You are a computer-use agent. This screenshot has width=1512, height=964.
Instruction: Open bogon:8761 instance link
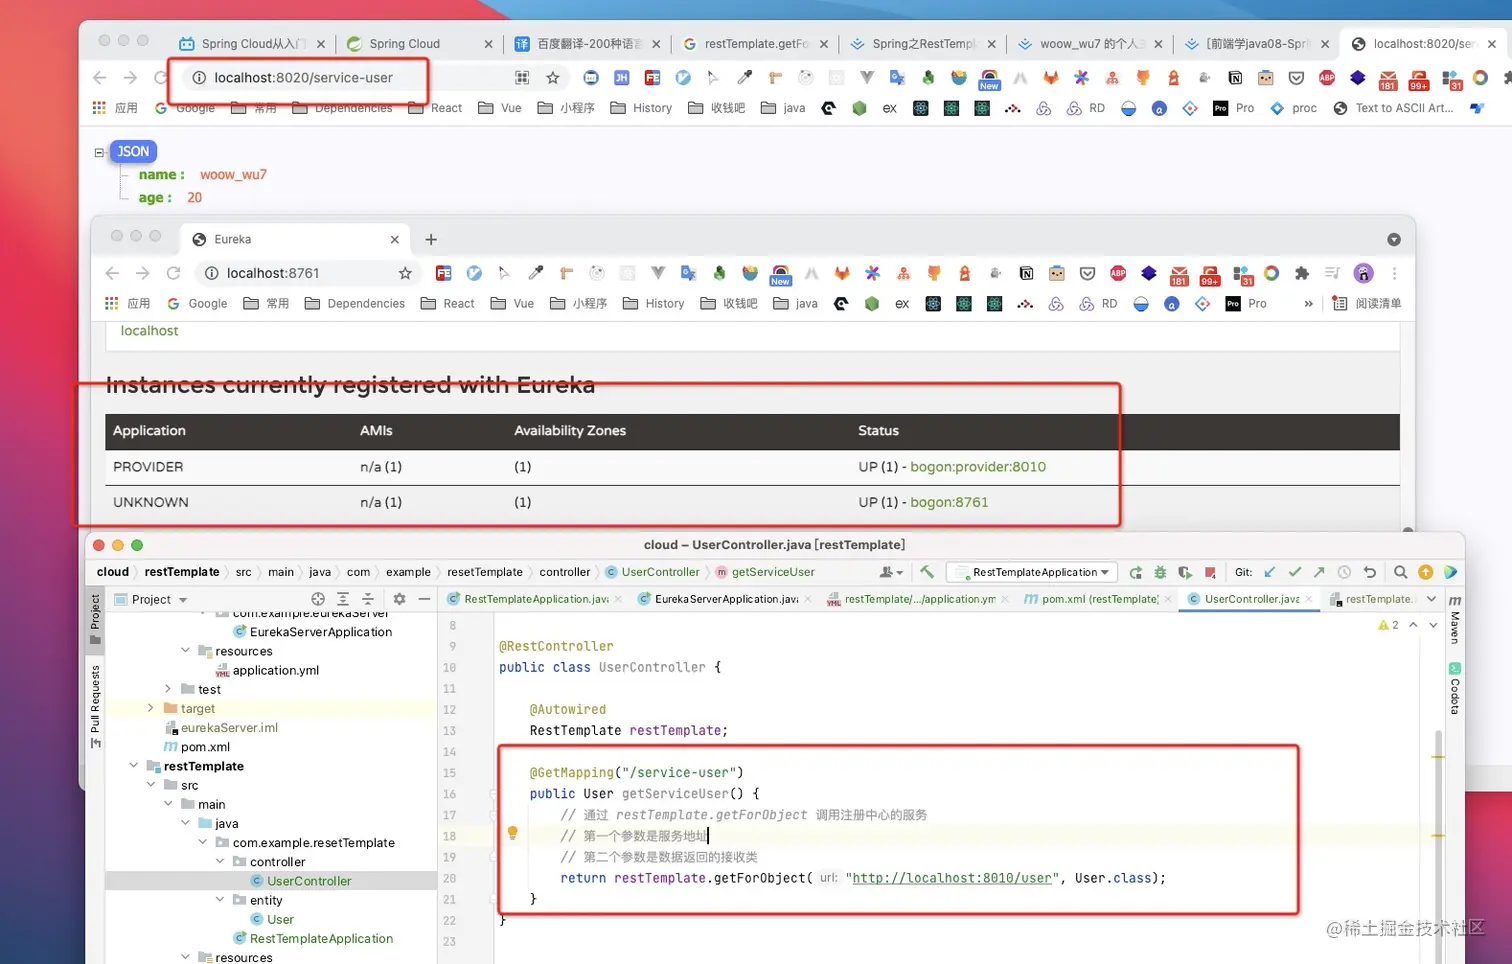(x=949, y=502)
